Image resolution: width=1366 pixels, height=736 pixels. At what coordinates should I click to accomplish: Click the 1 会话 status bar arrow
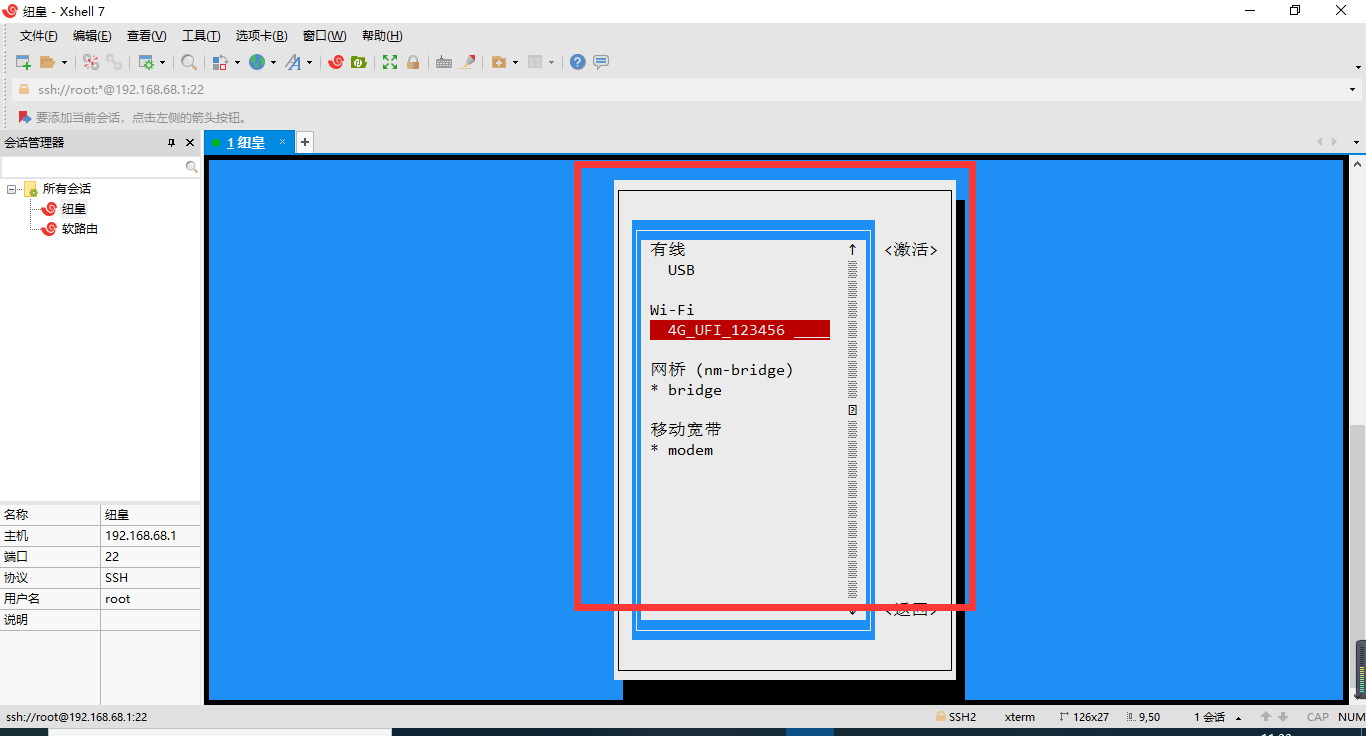[1239, 718]
